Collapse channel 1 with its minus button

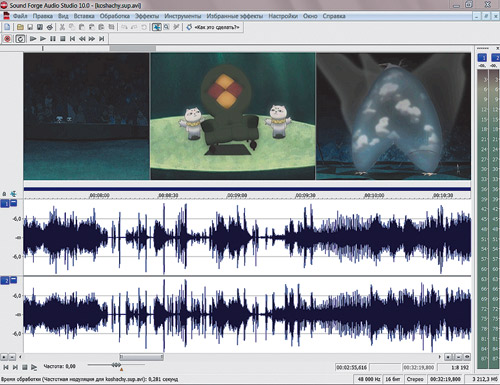pos(14,203)
